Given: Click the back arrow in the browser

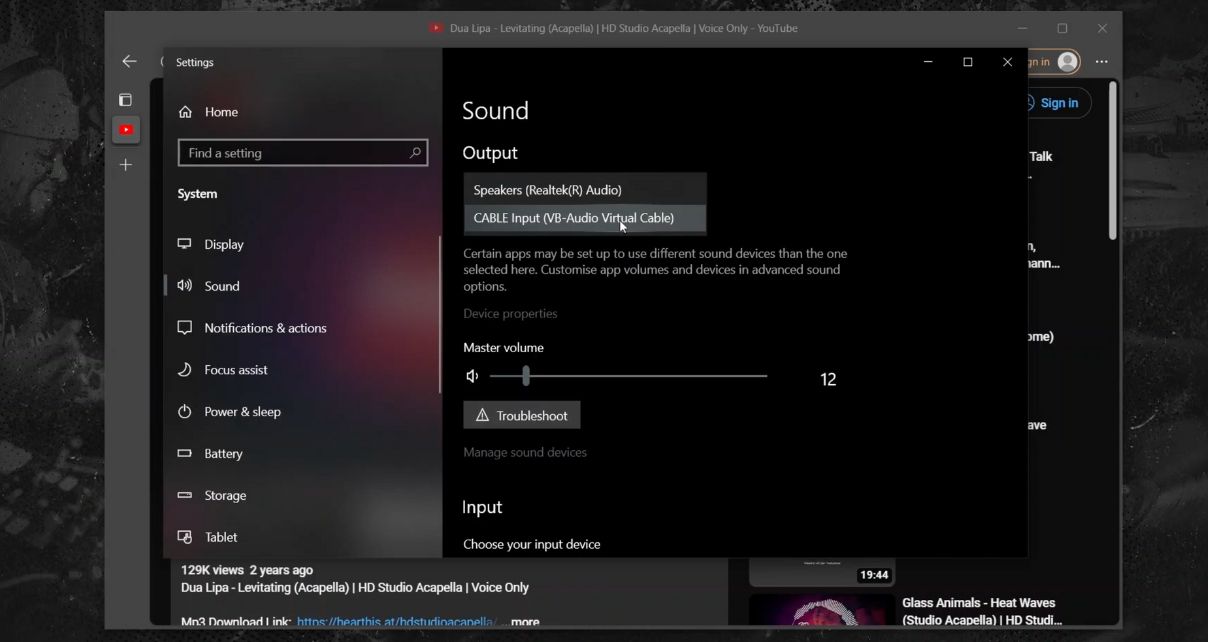Looking at the screenshot, I should [128, 61].
